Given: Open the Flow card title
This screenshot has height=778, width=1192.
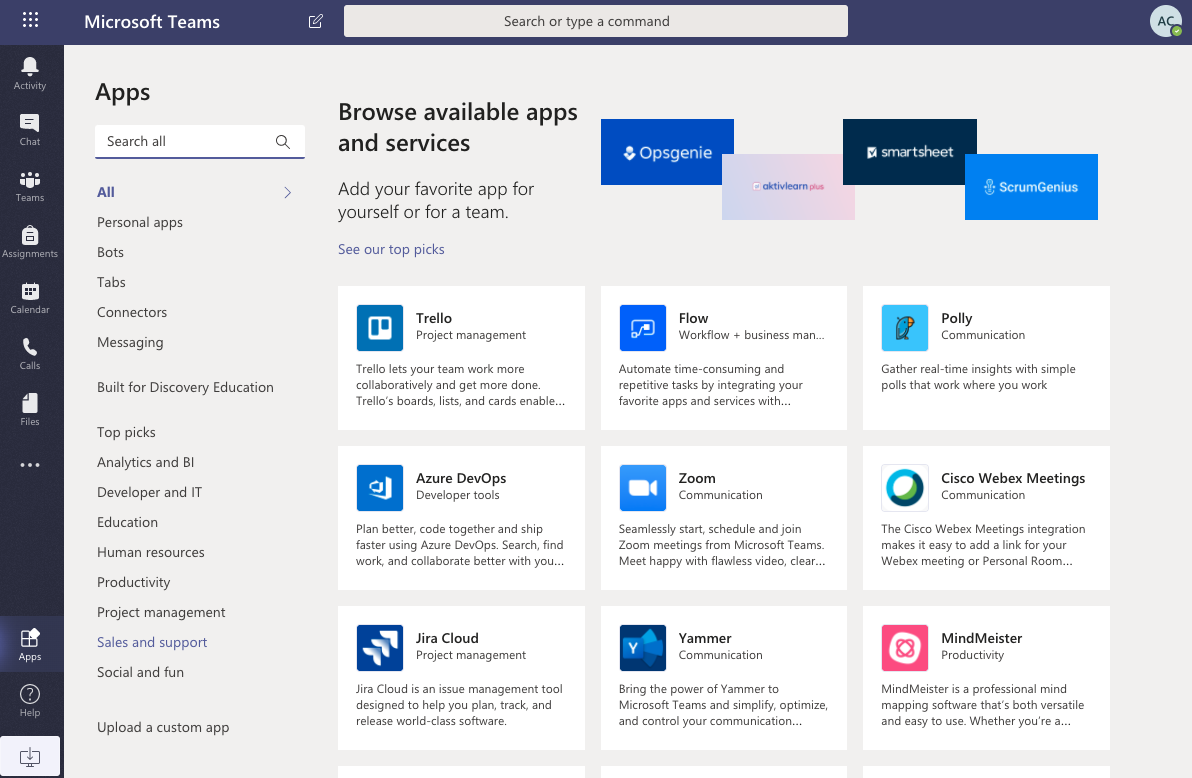Looking at the screenshot, I should coord(693,318).
